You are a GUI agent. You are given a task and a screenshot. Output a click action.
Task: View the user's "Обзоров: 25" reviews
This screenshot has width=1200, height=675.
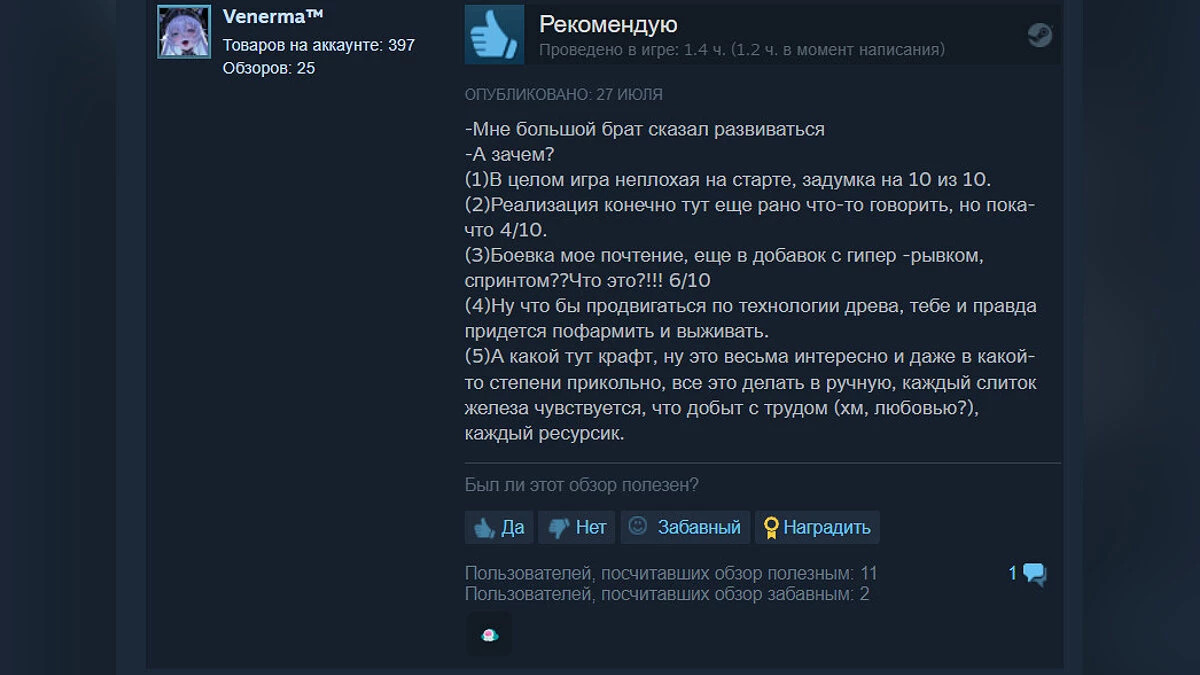[x=268, y=68]
